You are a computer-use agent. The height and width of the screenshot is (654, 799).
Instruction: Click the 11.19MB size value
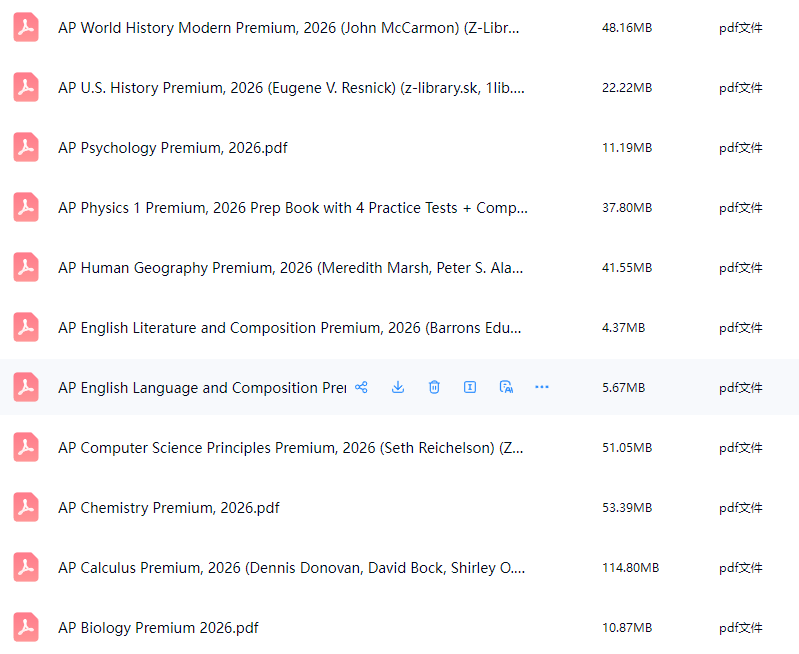click(627, 148)
